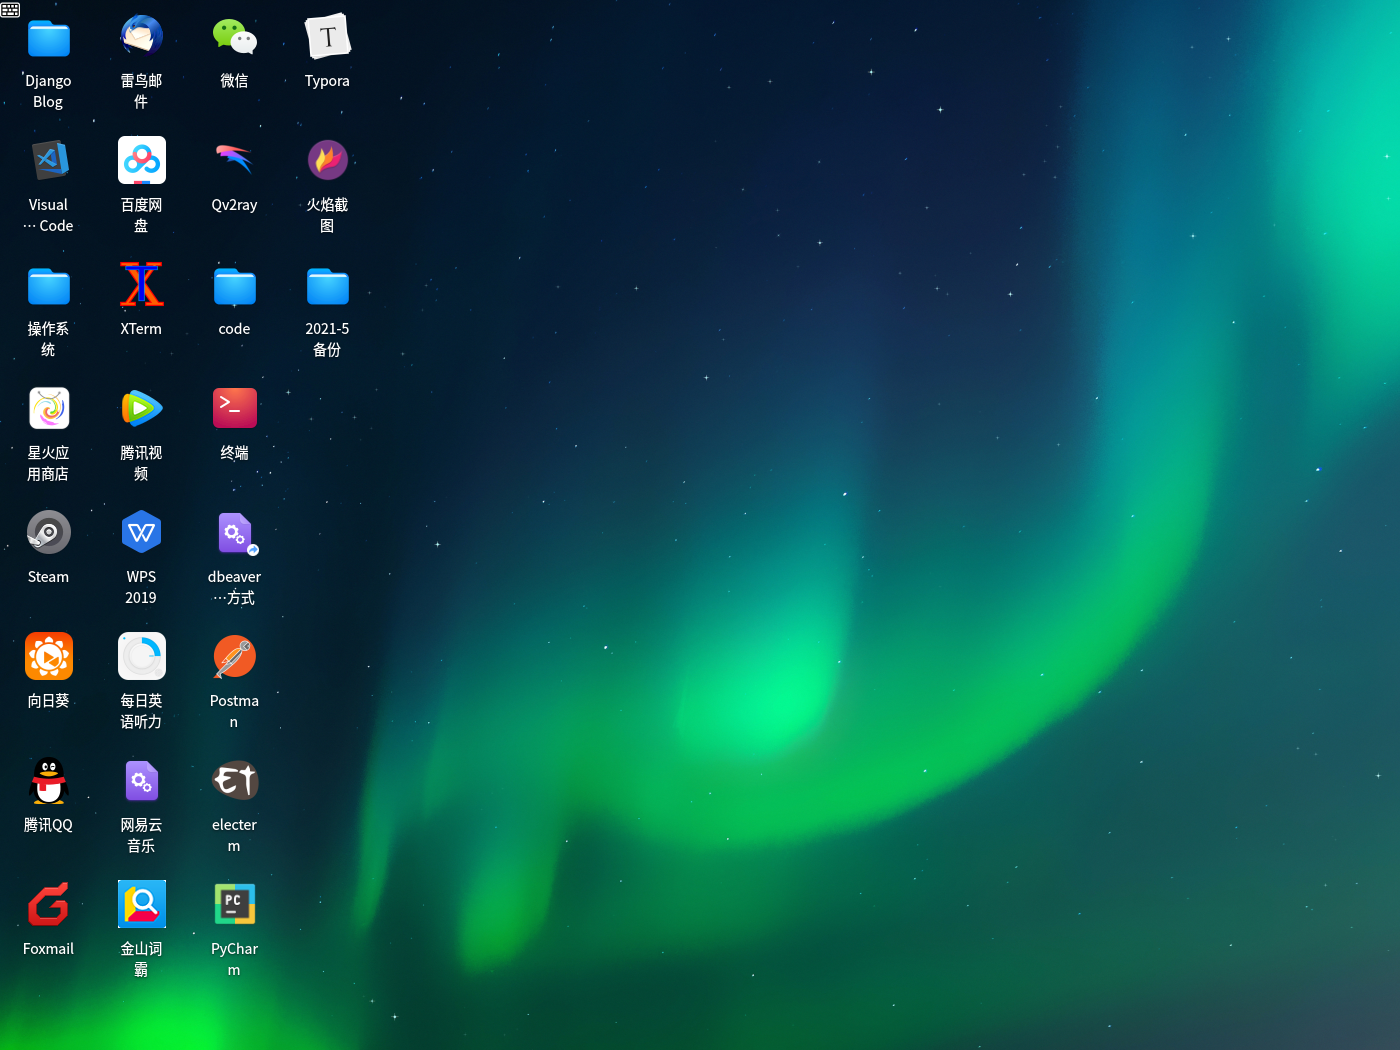Viewport: 1400px width, 1050px height.
Task: Open Flameshot screenshot tool (火焰截图)
Action: [327, 160]
